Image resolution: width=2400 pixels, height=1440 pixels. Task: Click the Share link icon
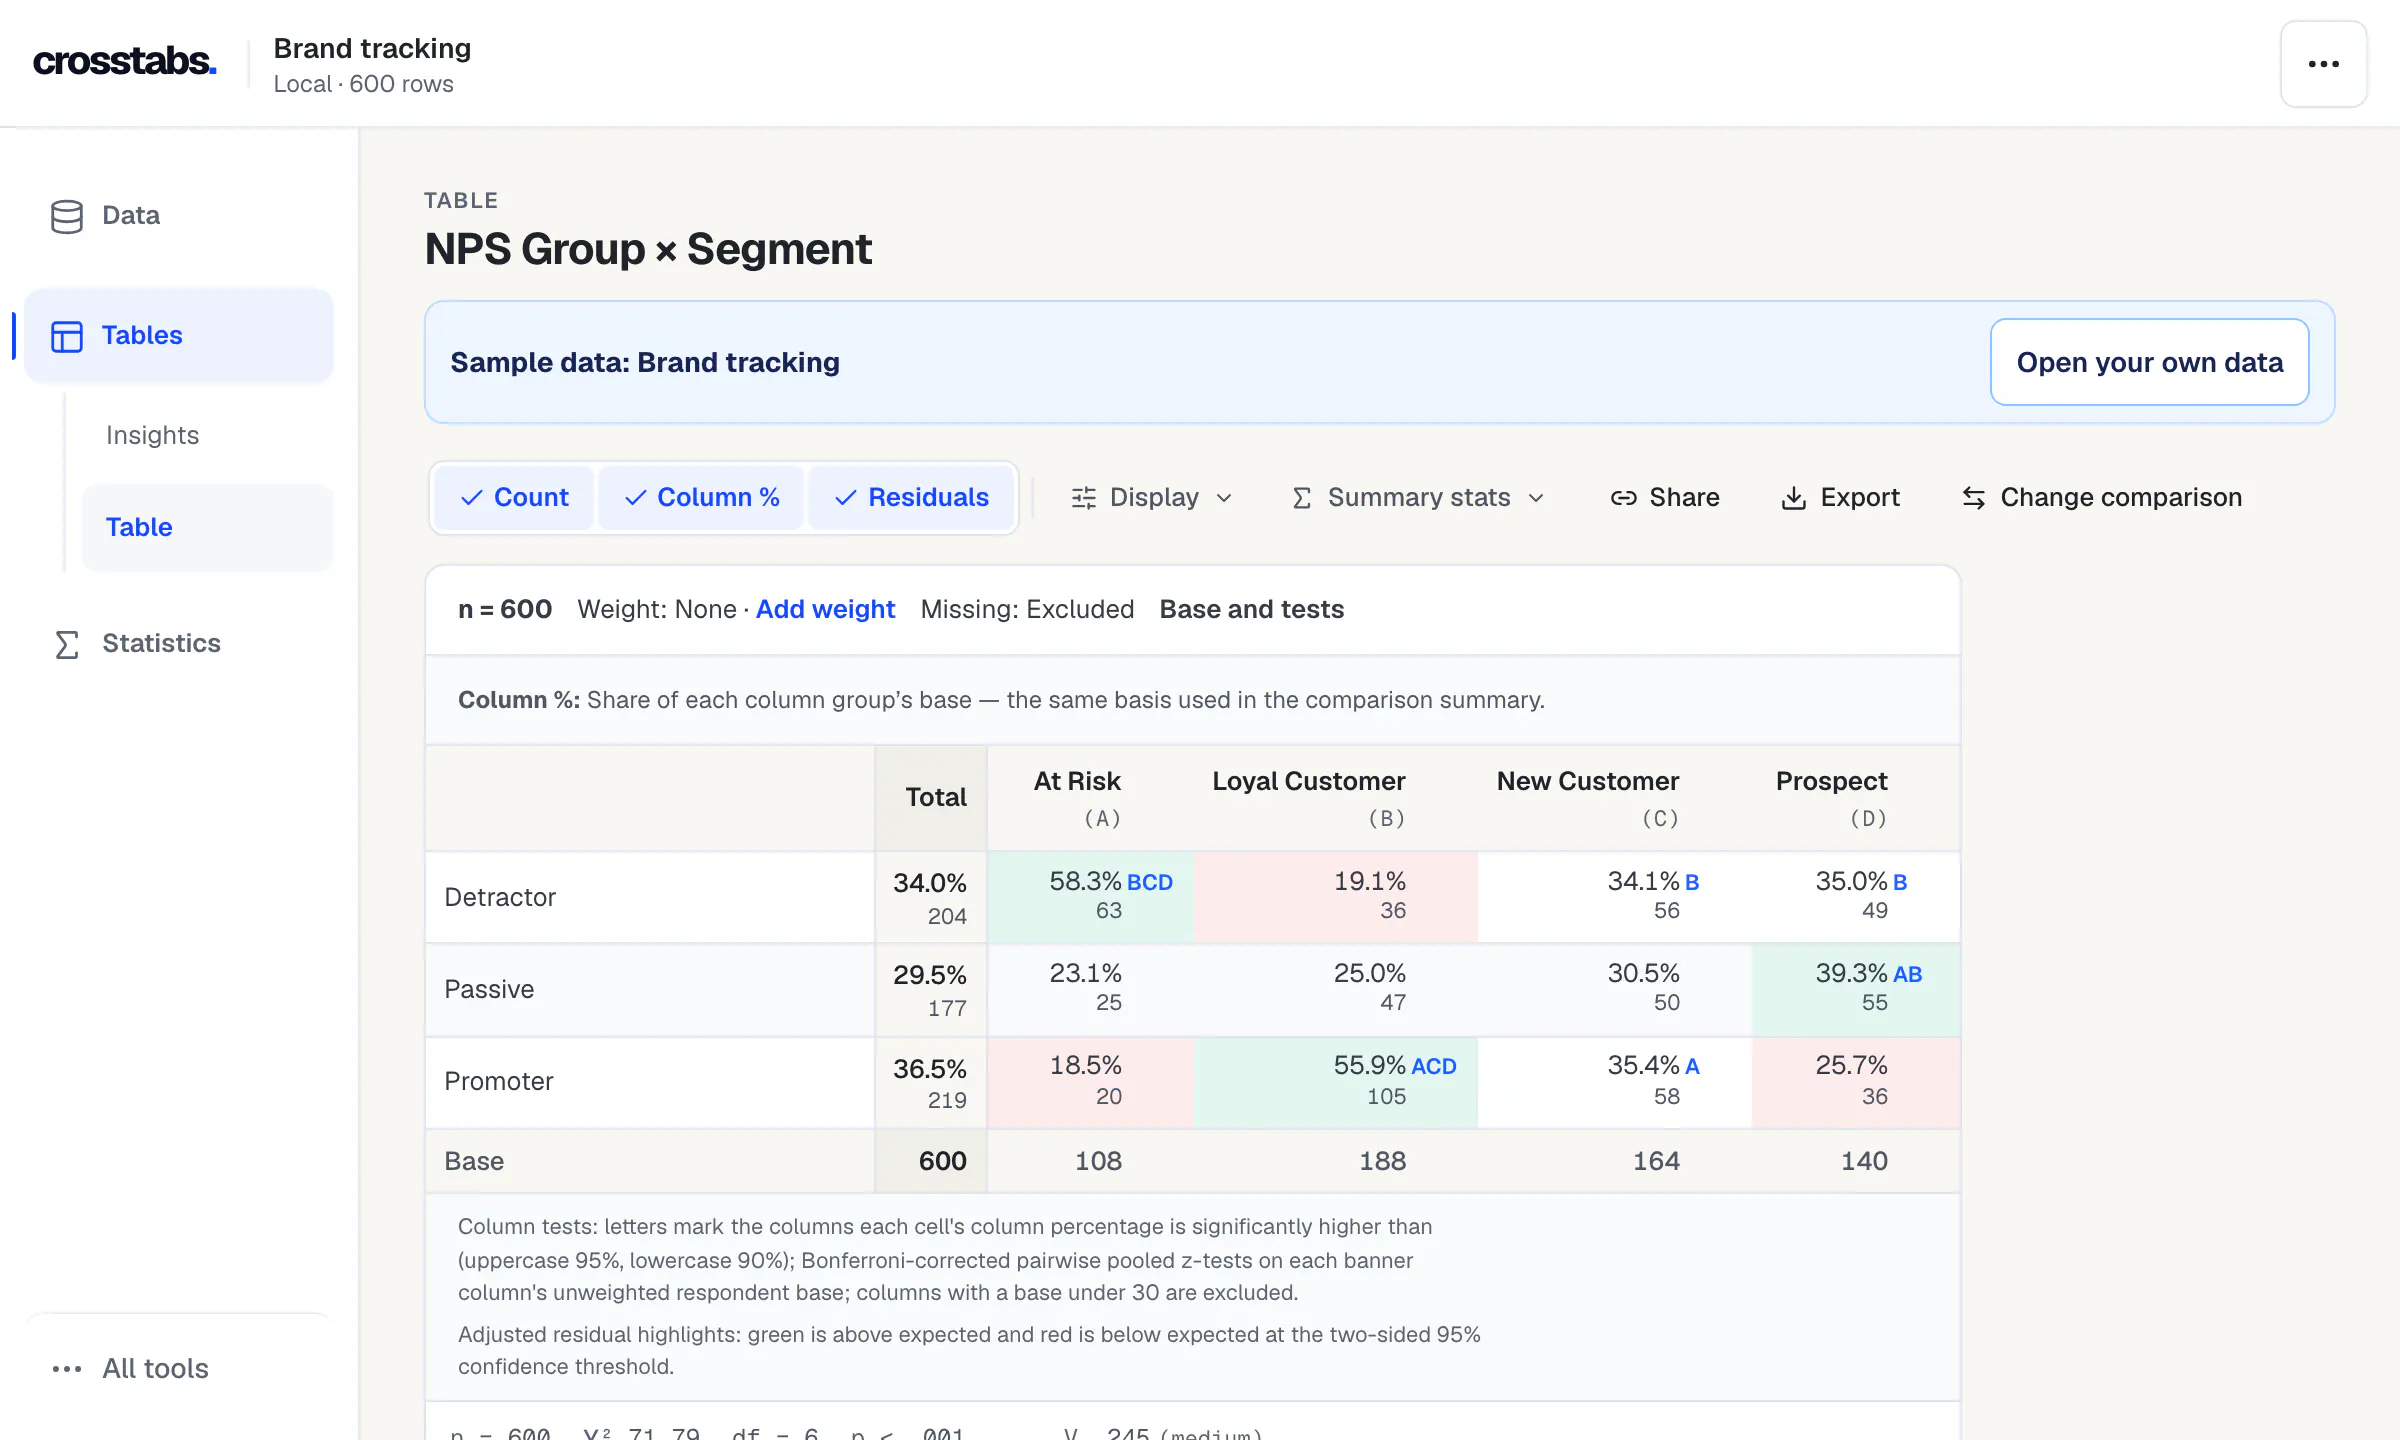click(1623, 498)
